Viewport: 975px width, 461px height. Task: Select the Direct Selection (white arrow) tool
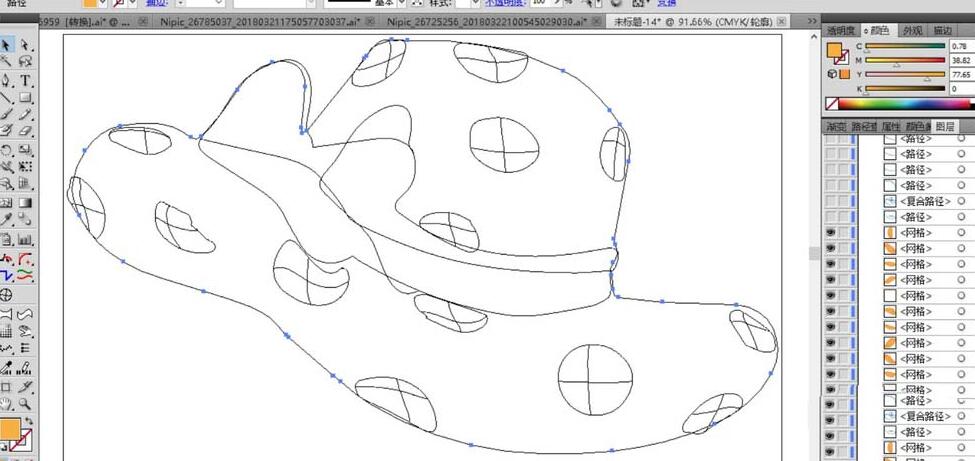[25, 45]
